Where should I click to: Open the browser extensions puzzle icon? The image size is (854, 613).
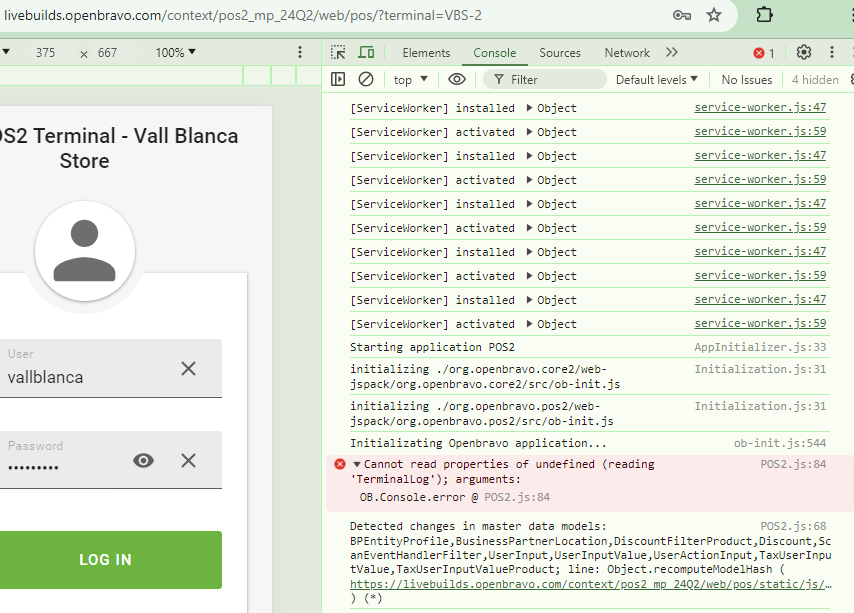pos(764,15)
